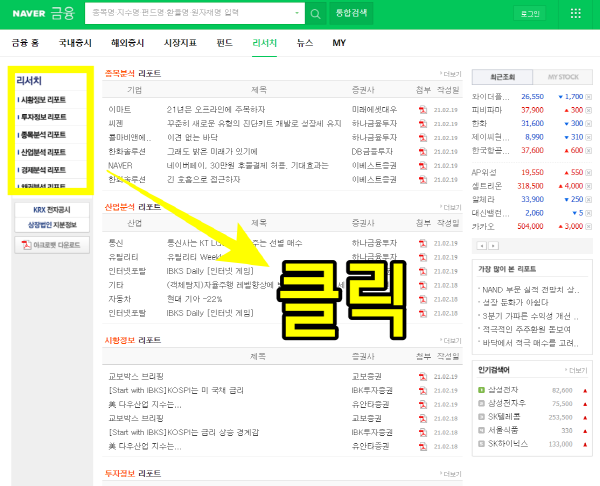Open 산업분석 리포트 in the sidebar

43,152
